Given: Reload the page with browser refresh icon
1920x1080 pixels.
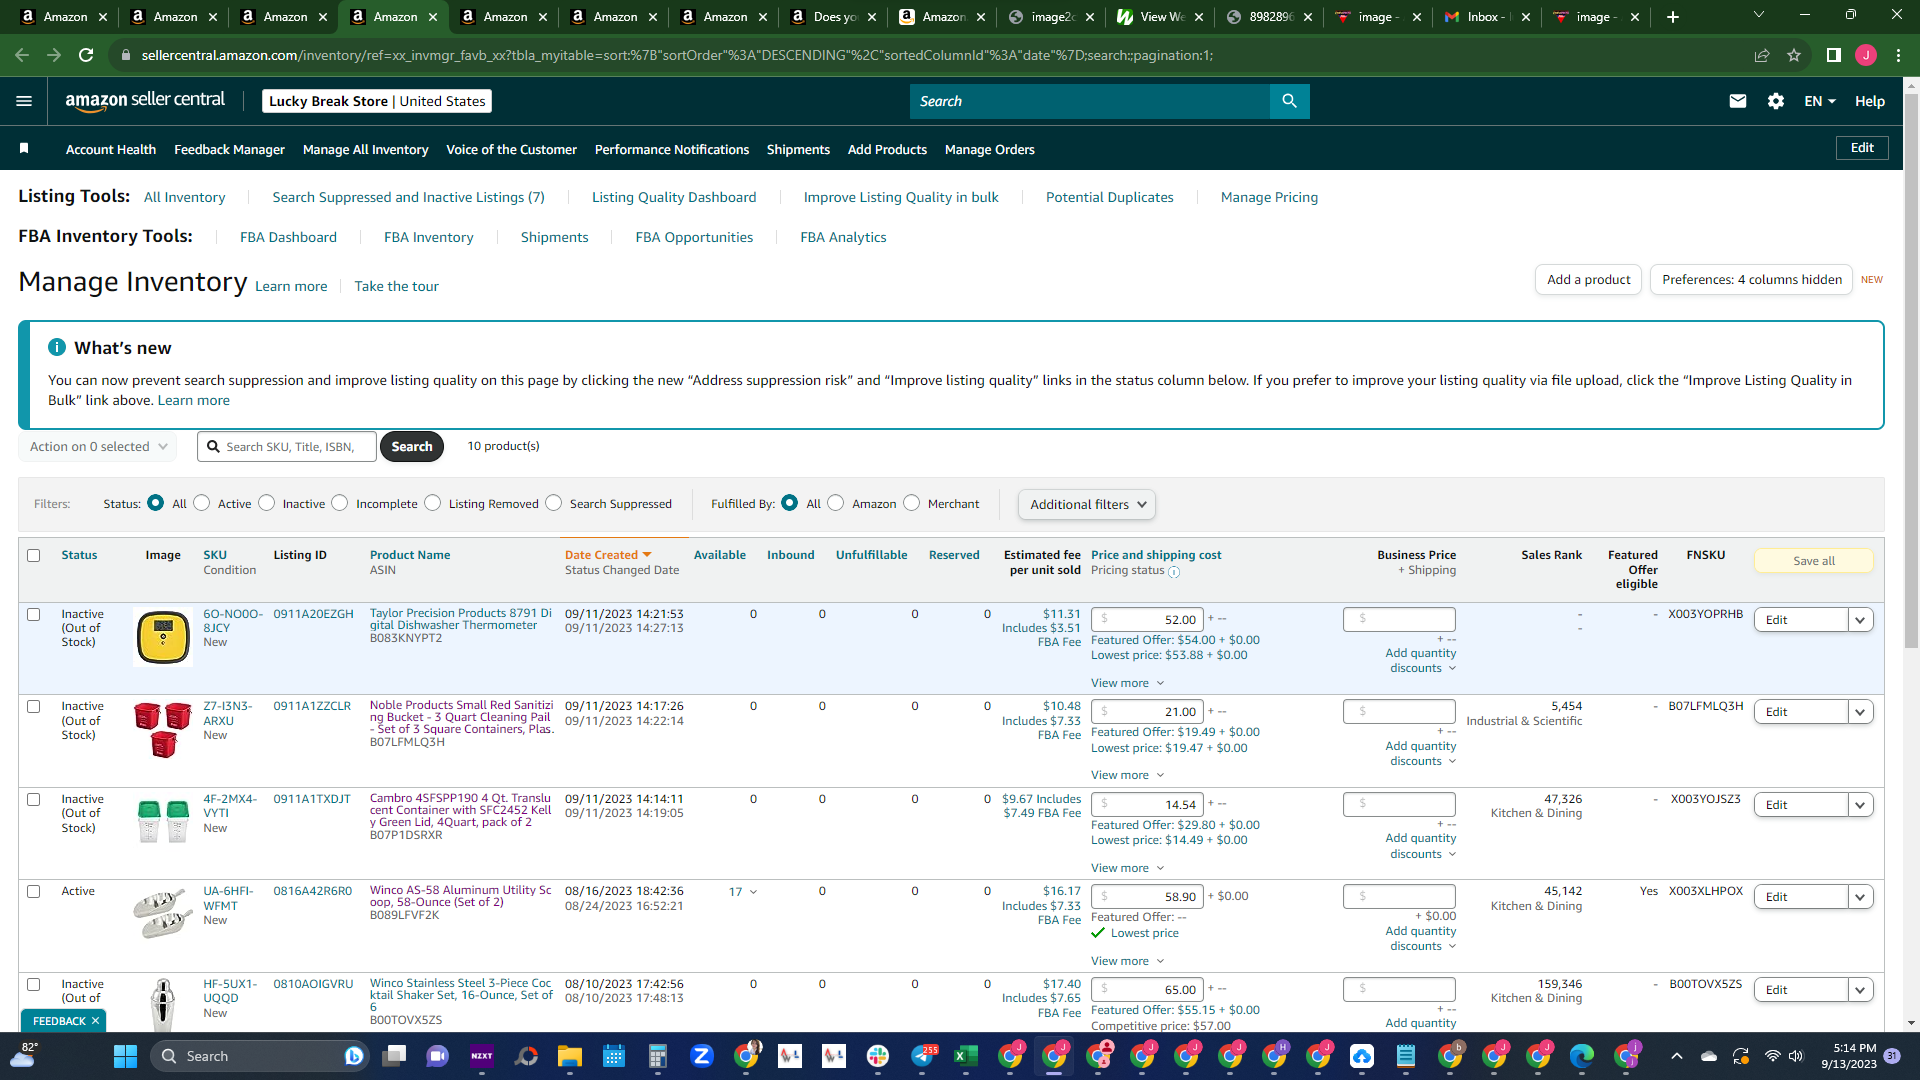Looking at the screenshot, I should click(x=86, y=55).
